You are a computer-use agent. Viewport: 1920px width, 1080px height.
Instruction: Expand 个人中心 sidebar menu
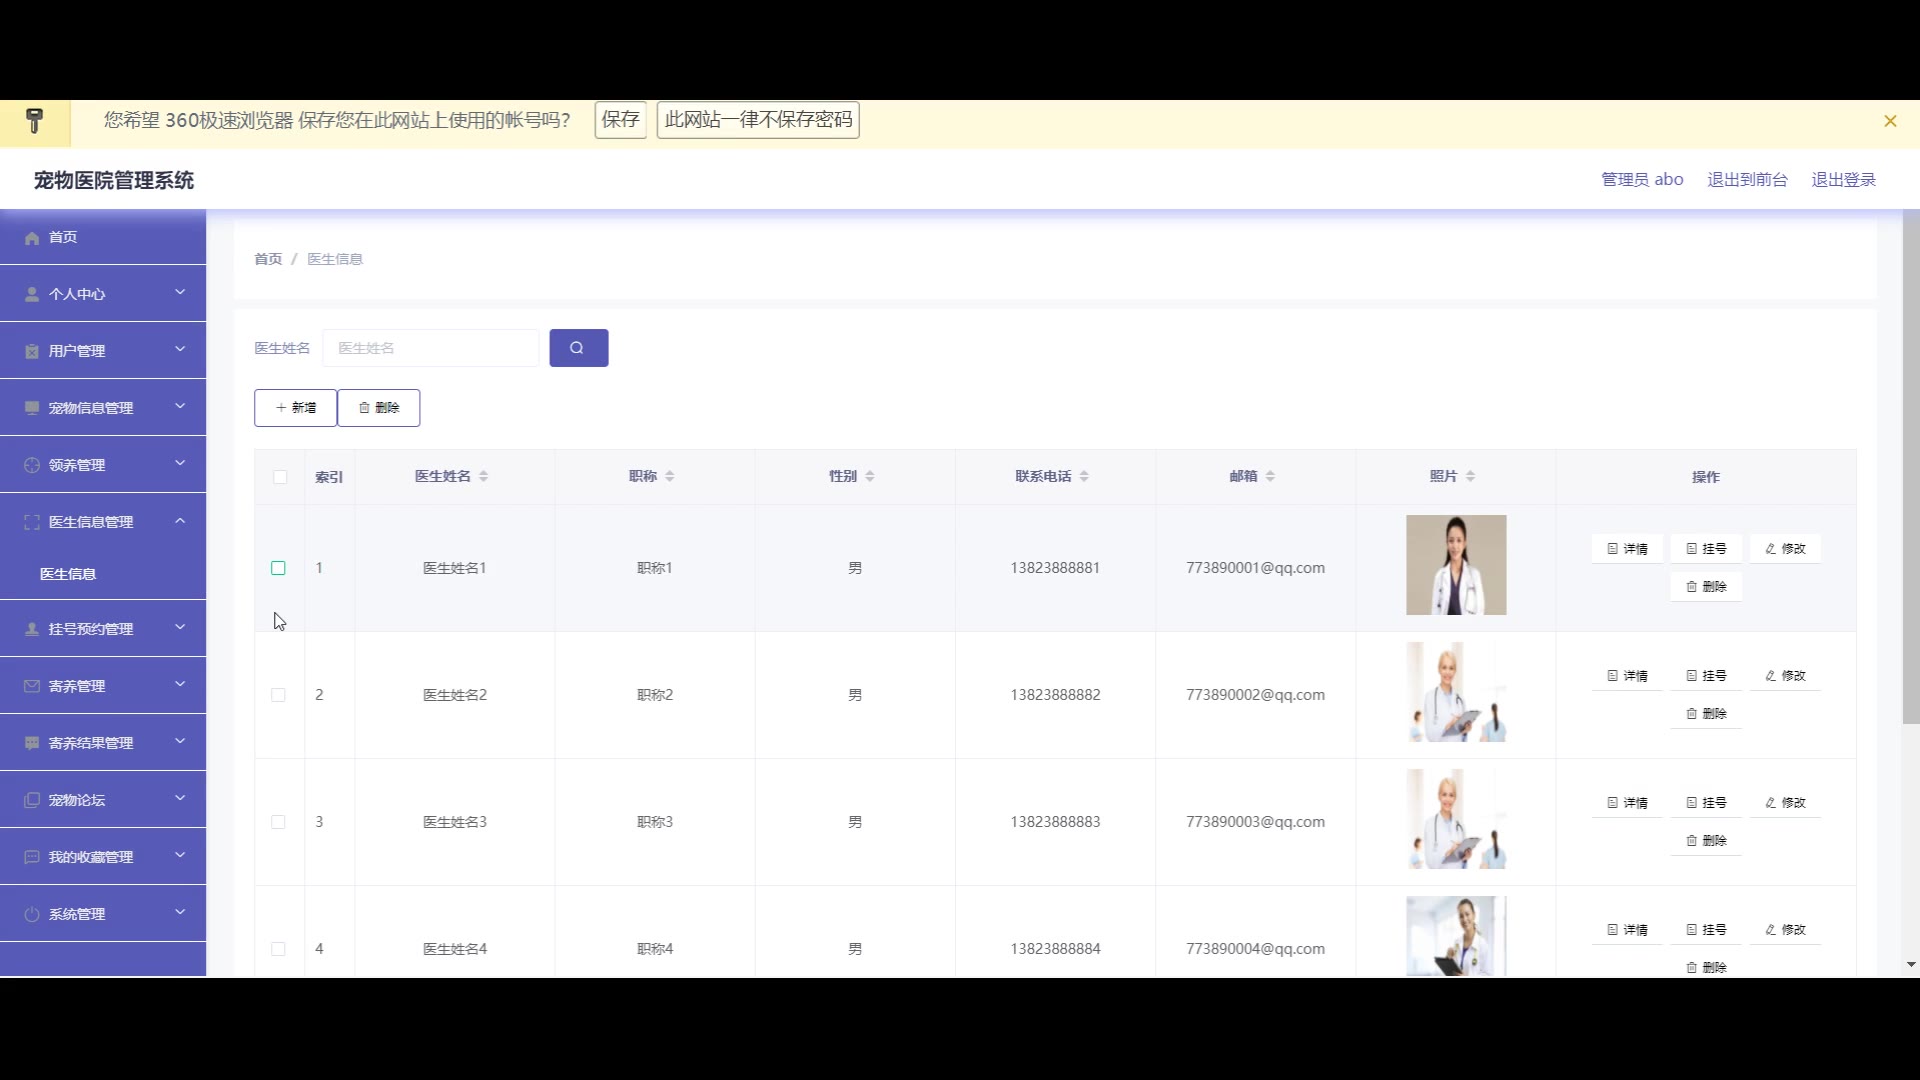pyautogui.click(x=103, y=294)
